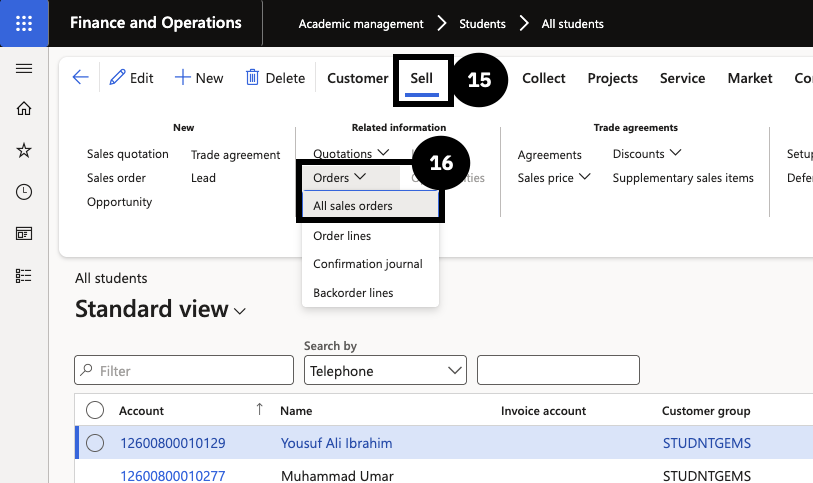Click Trade agreement under New
The image size is (813, 483).
(x=235, y=154)
